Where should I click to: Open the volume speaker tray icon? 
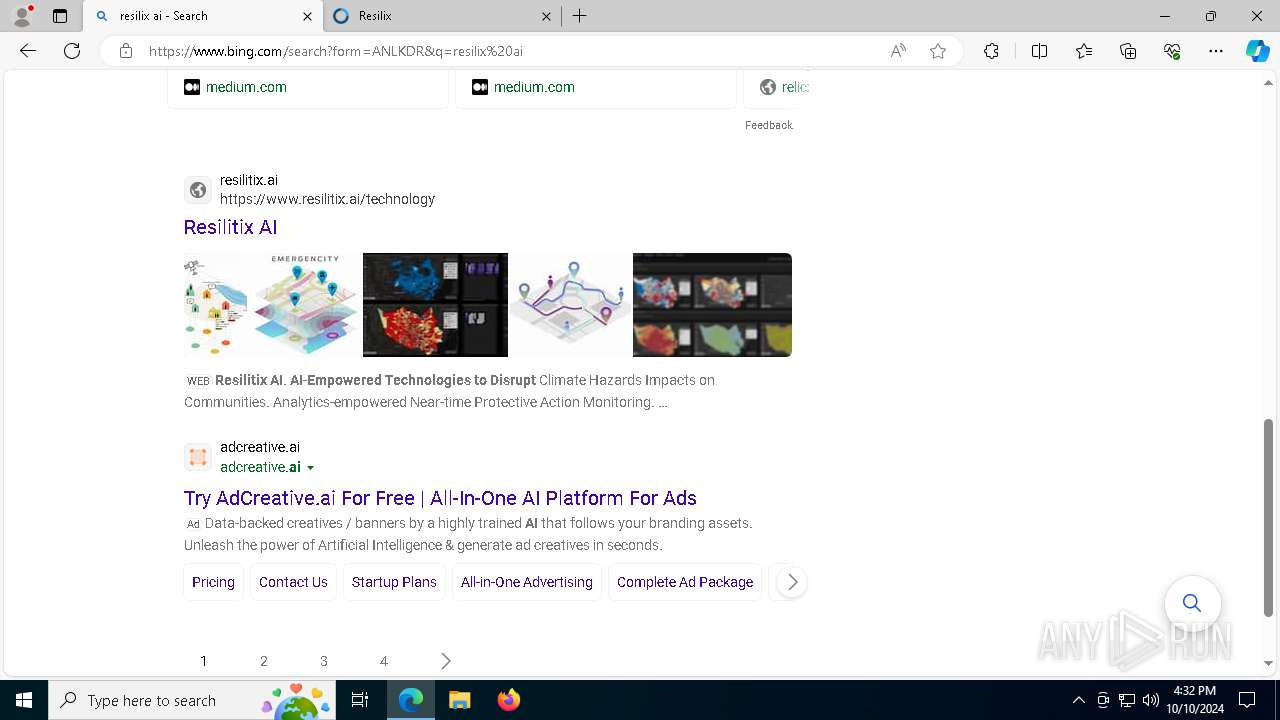1151,700
